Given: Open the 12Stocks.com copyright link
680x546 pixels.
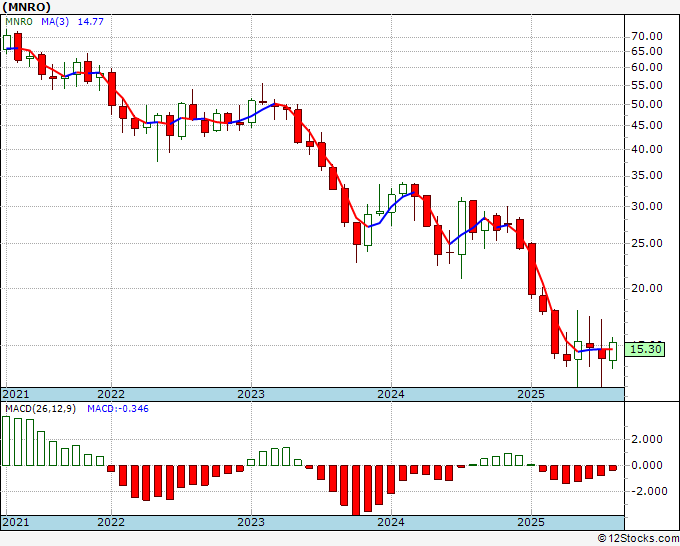Looking at the screenshot, I should tap(638, 539).
